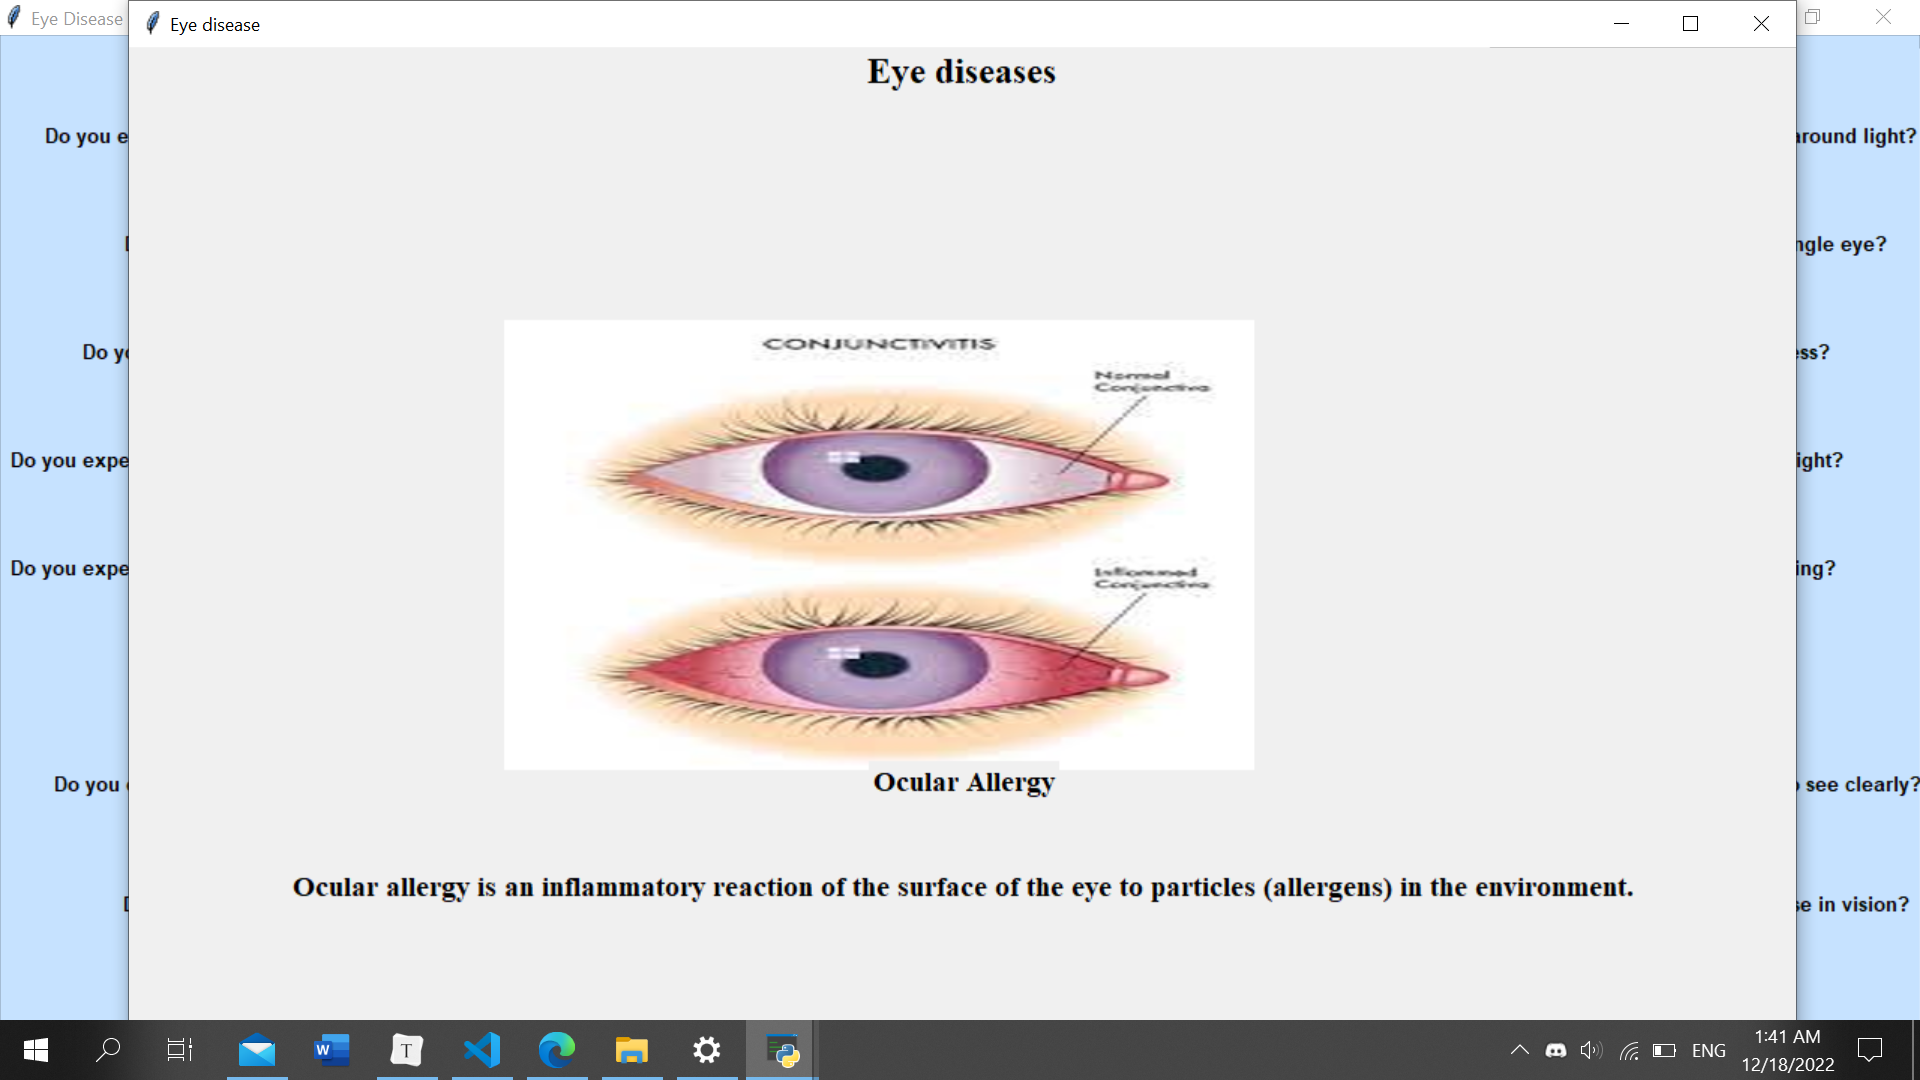Launch Microsoft Word from taskbar
The height and width of the screenshot is (1080, 1920).
click(x=332, y=1050)
